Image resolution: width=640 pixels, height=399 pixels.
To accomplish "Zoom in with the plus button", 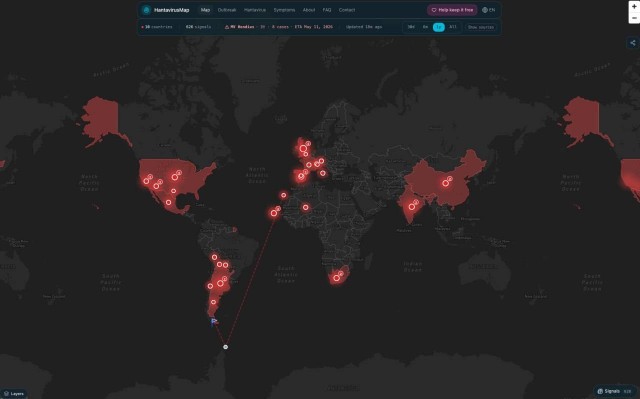I will coord(634,7).
